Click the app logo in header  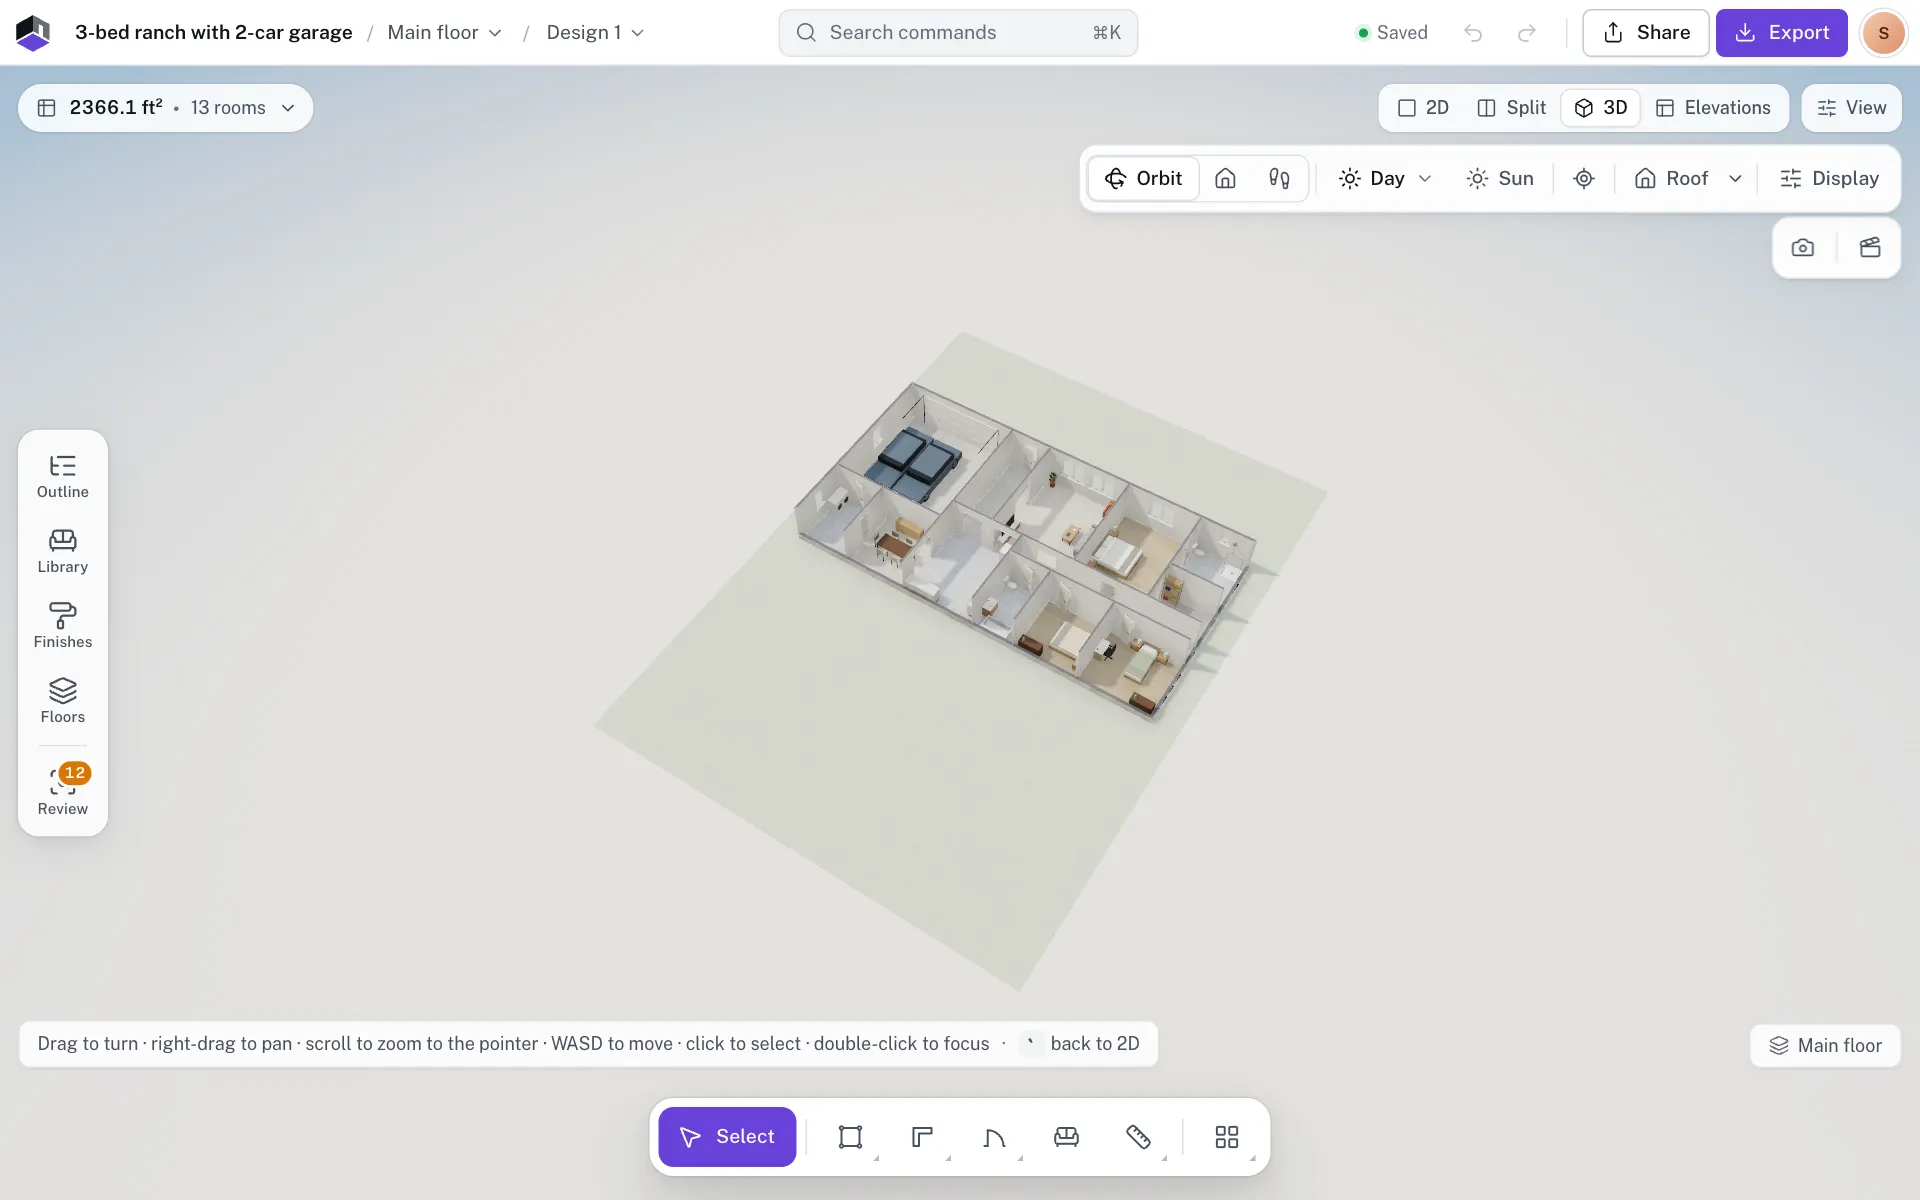click(x=33, y=33)
